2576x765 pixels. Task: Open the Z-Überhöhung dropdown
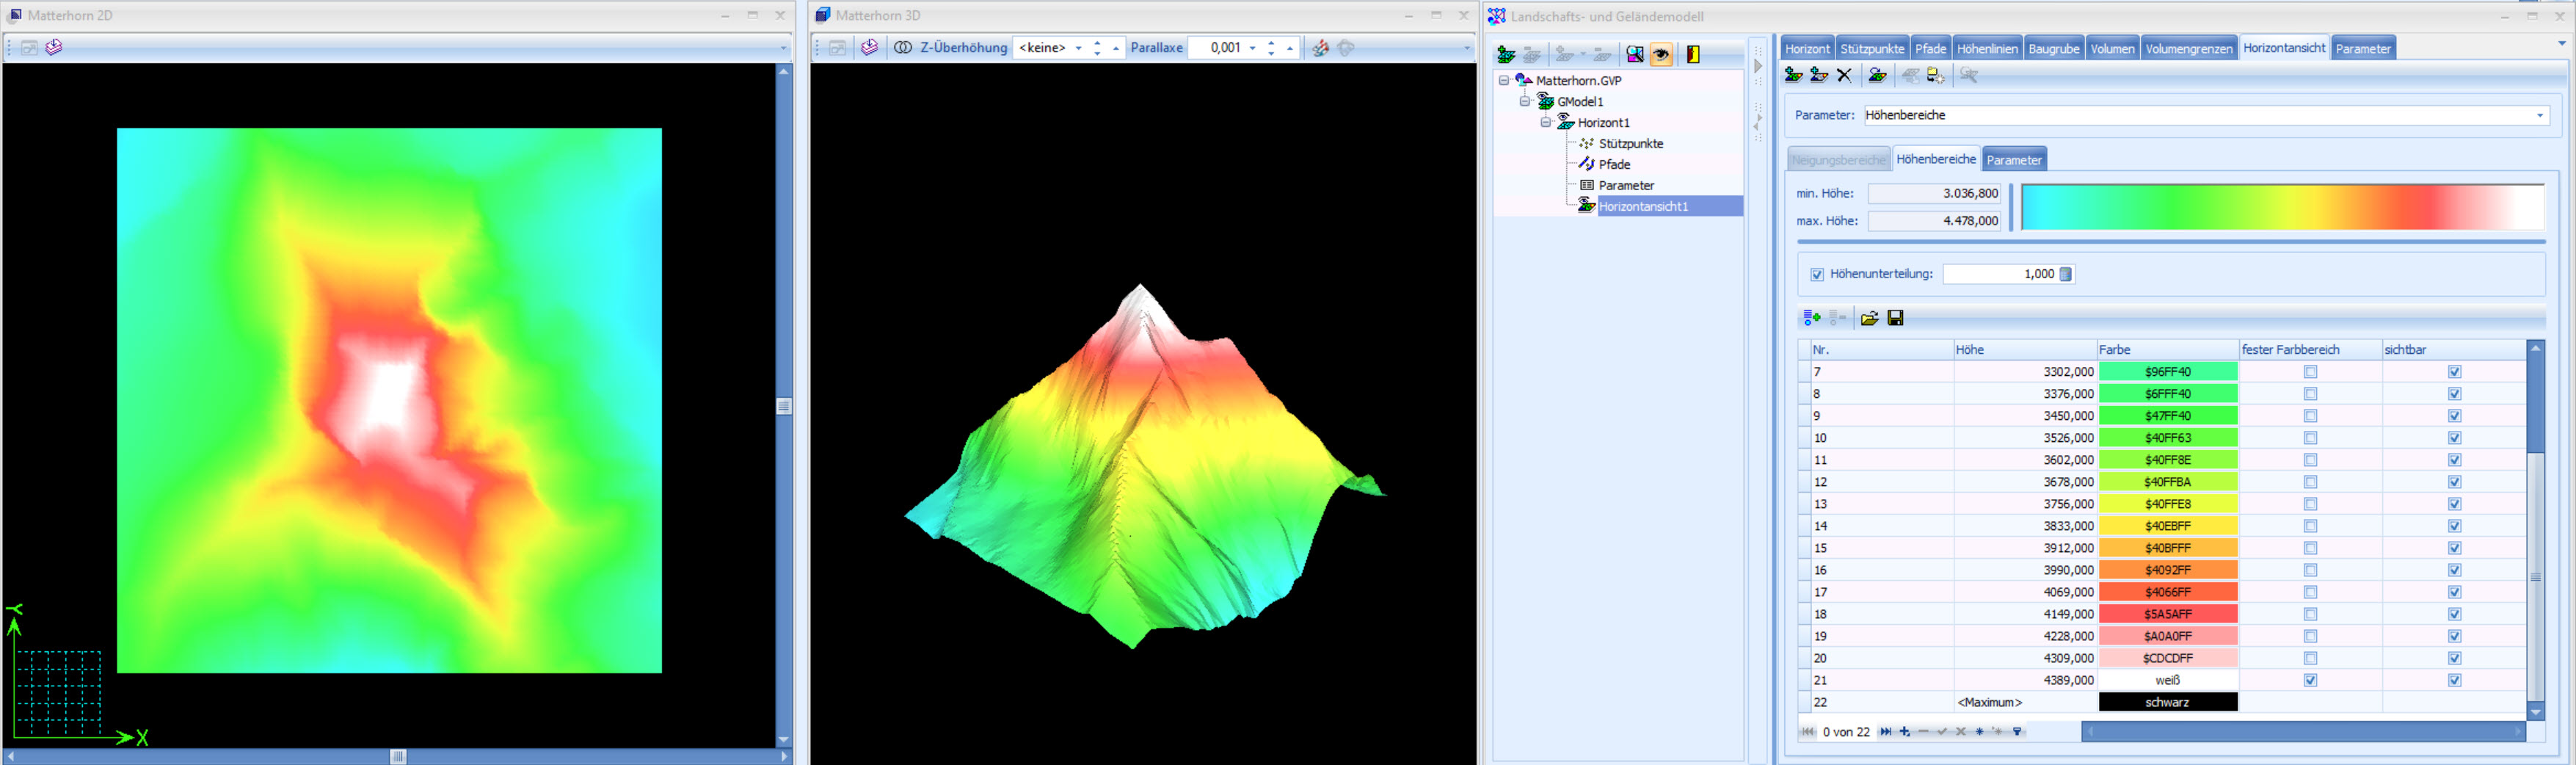pos(1079,48)
